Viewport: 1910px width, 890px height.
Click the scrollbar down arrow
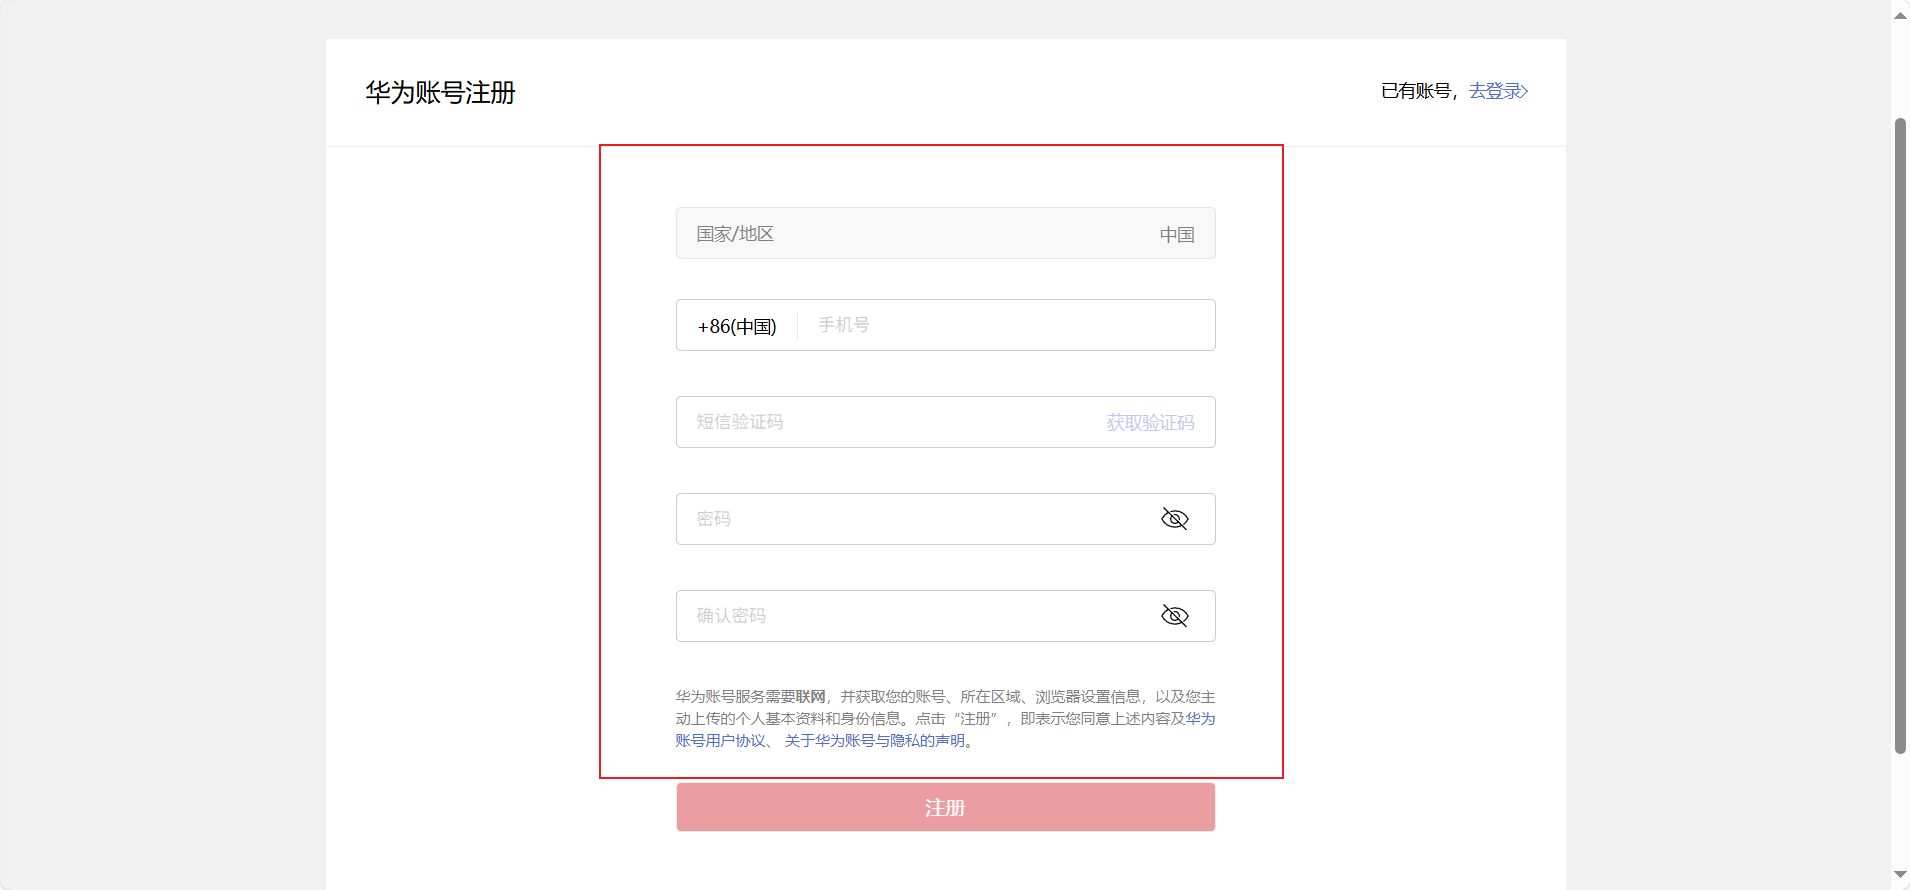pos(1900,875)
